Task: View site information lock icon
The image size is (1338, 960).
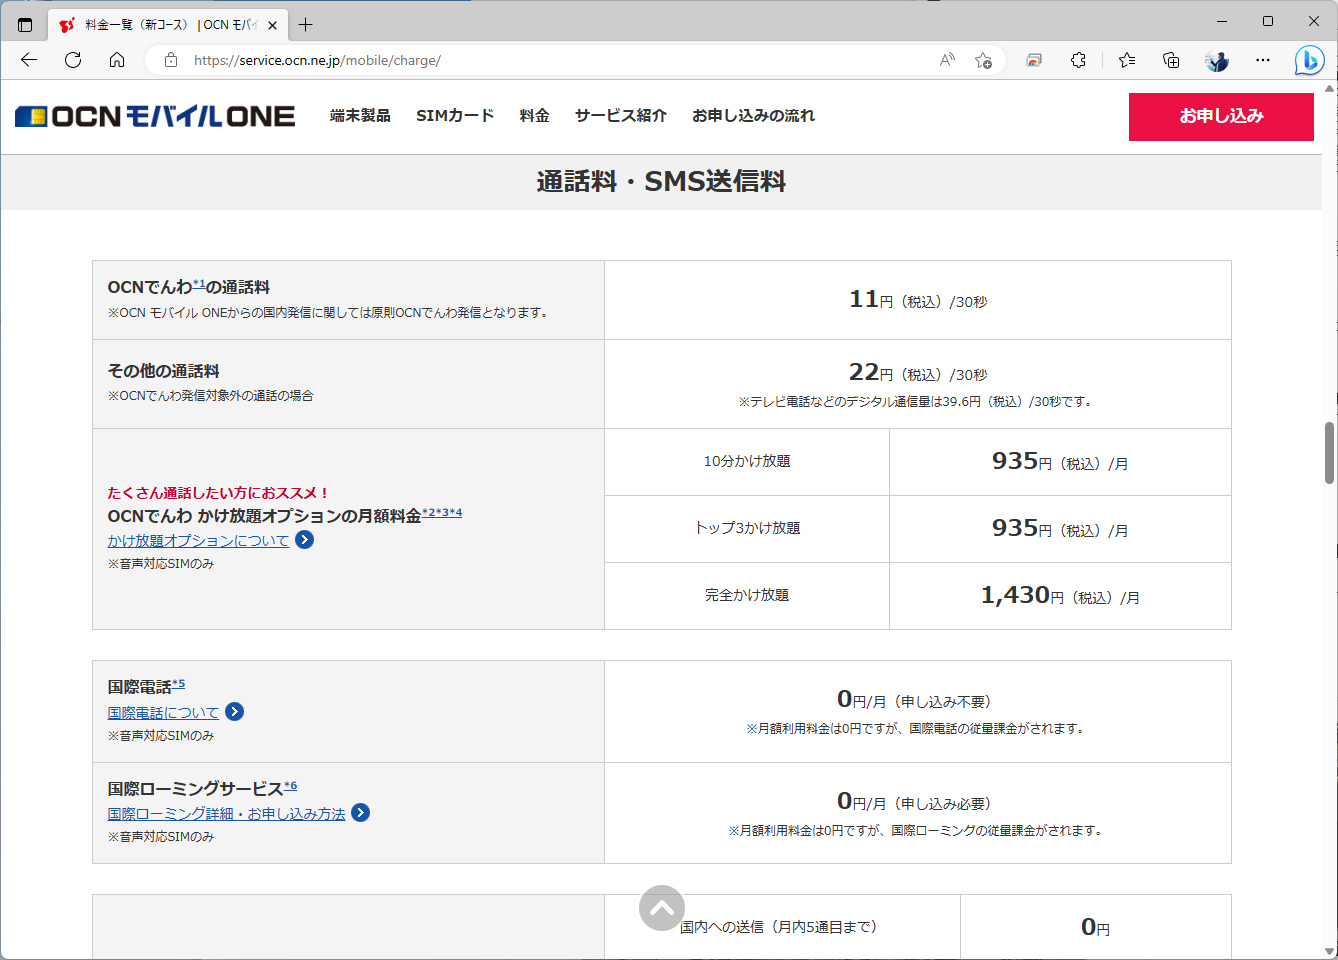Action: pos(171,60)
